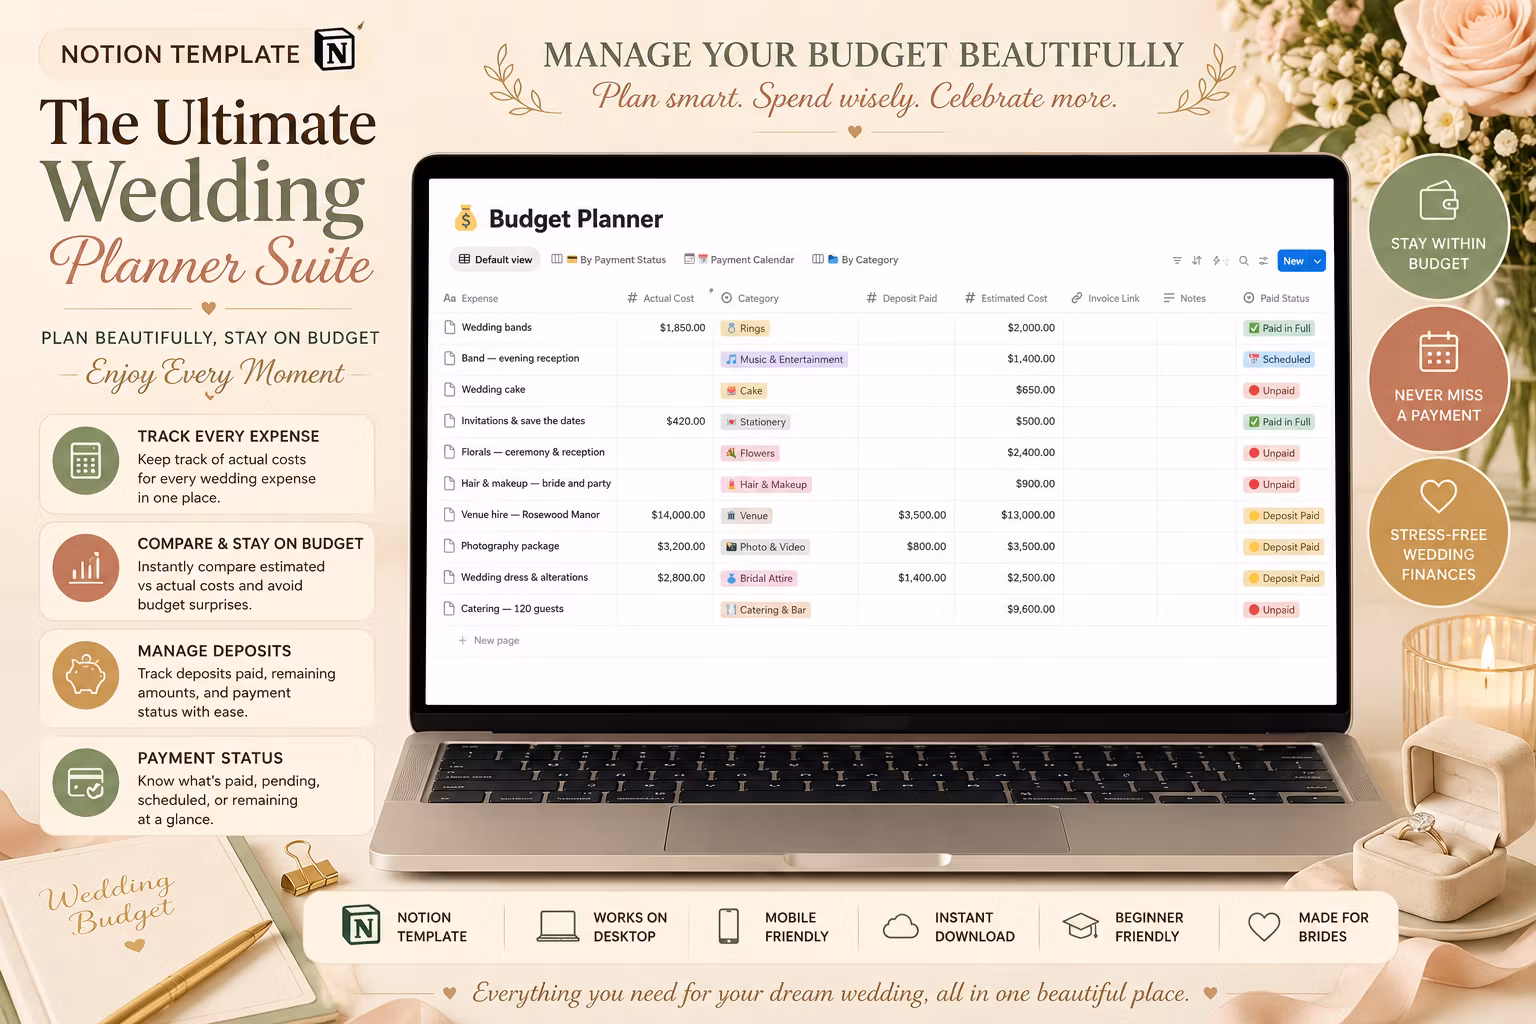Switch to the By Category tab
The image size is (1536, 1024).
pyautogui.click(x=855, y=260)
